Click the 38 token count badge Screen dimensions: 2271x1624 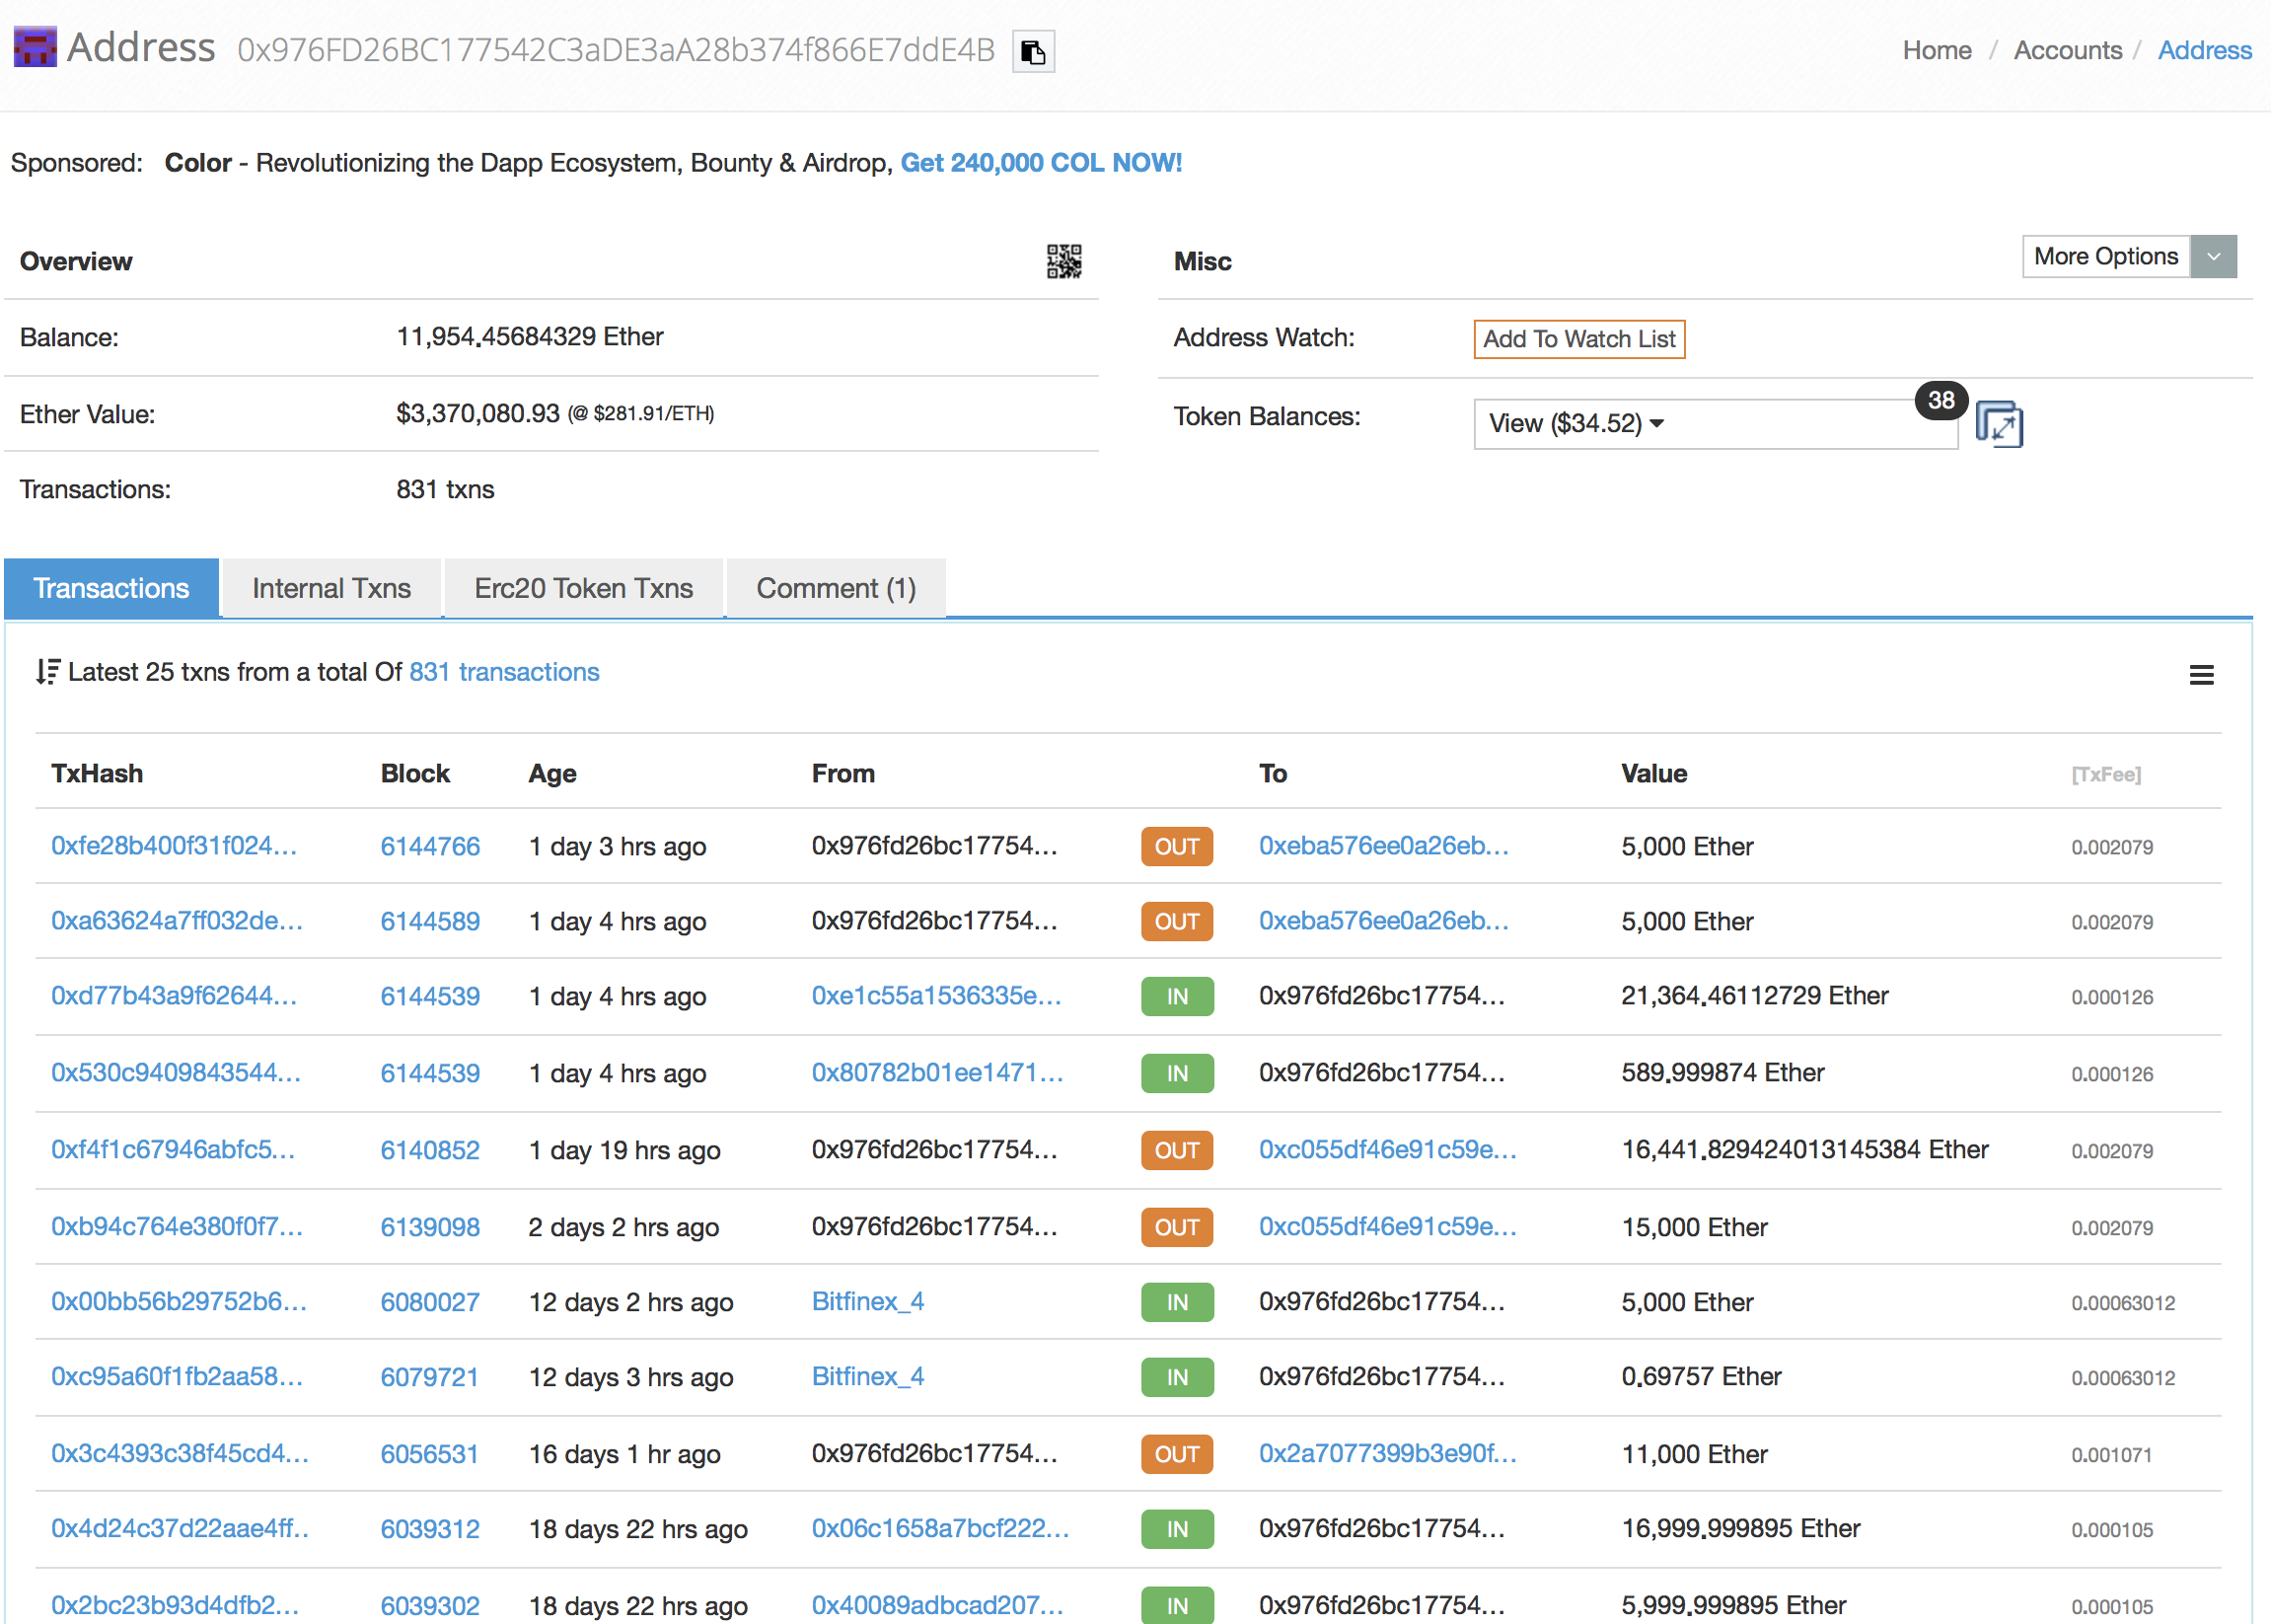[1941, 401]
